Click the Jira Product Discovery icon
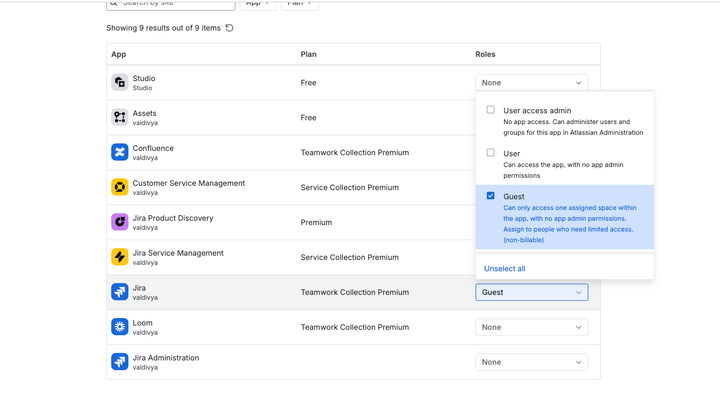Image resolution: width=720 pixels, height=405 pixels. point(119,222)
